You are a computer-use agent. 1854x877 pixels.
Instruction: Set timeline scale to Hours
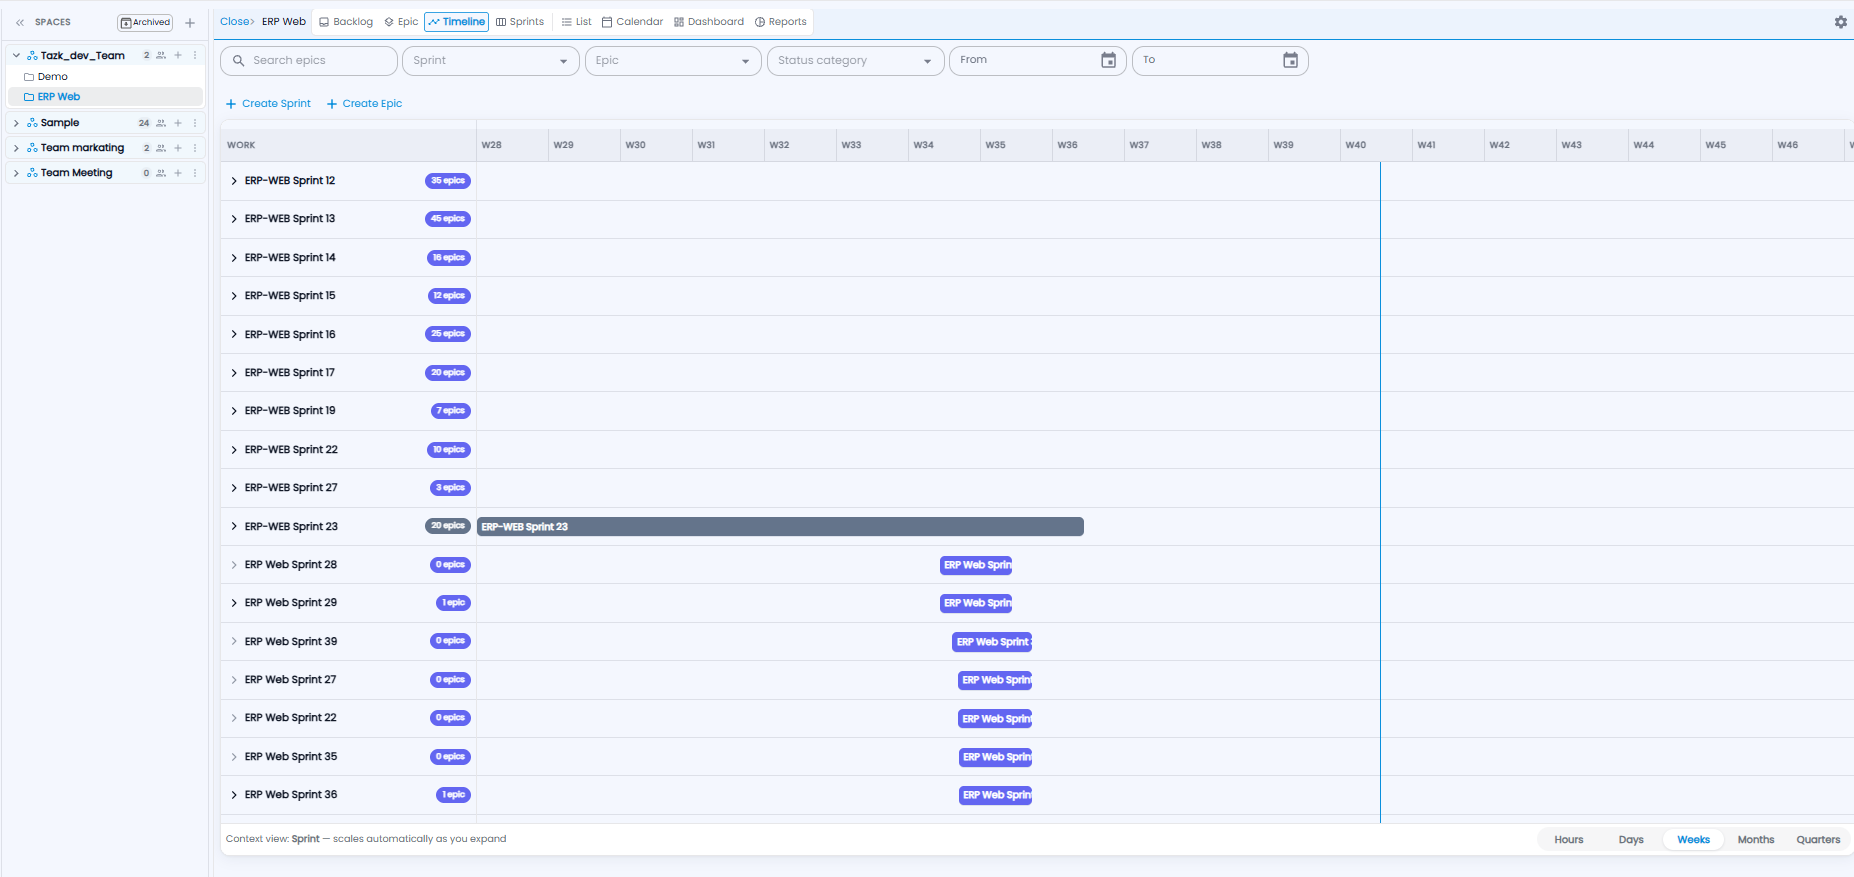point(1568,840)
